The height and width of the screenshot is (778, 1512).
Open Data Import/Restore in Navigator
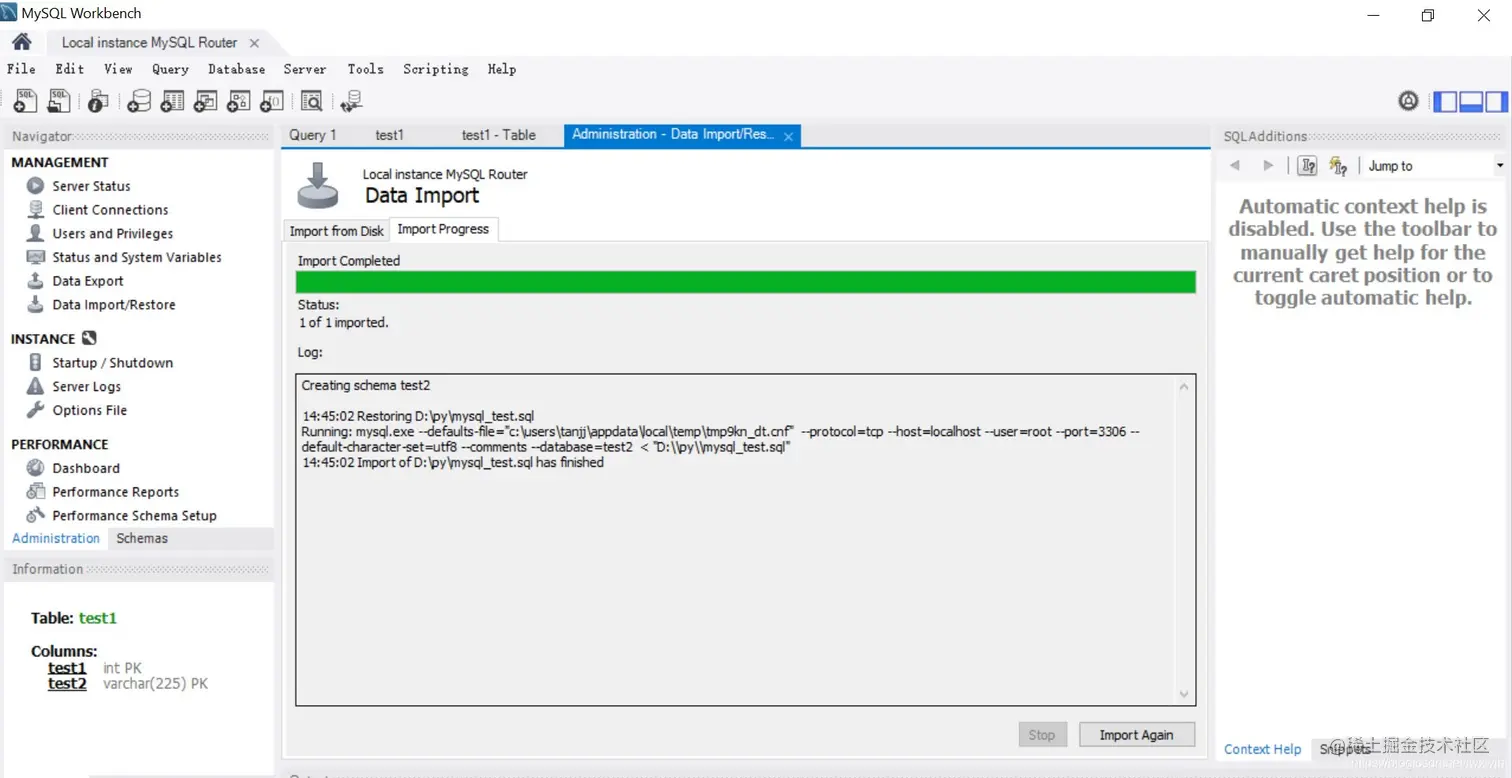[114, 305]
